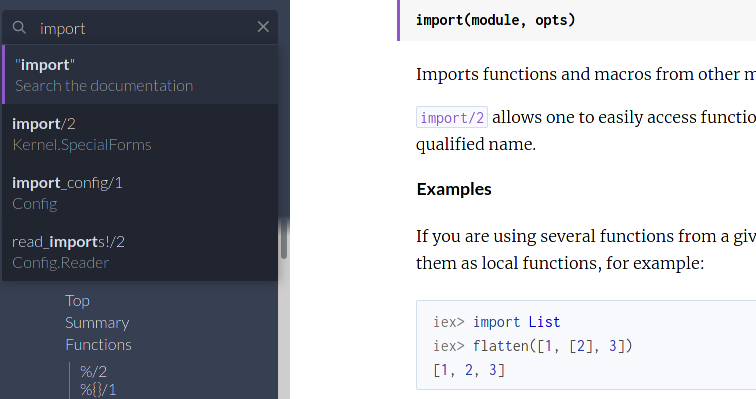756x399 pixels.
Task: Click the "import List" code line
Action: (497, 322)
